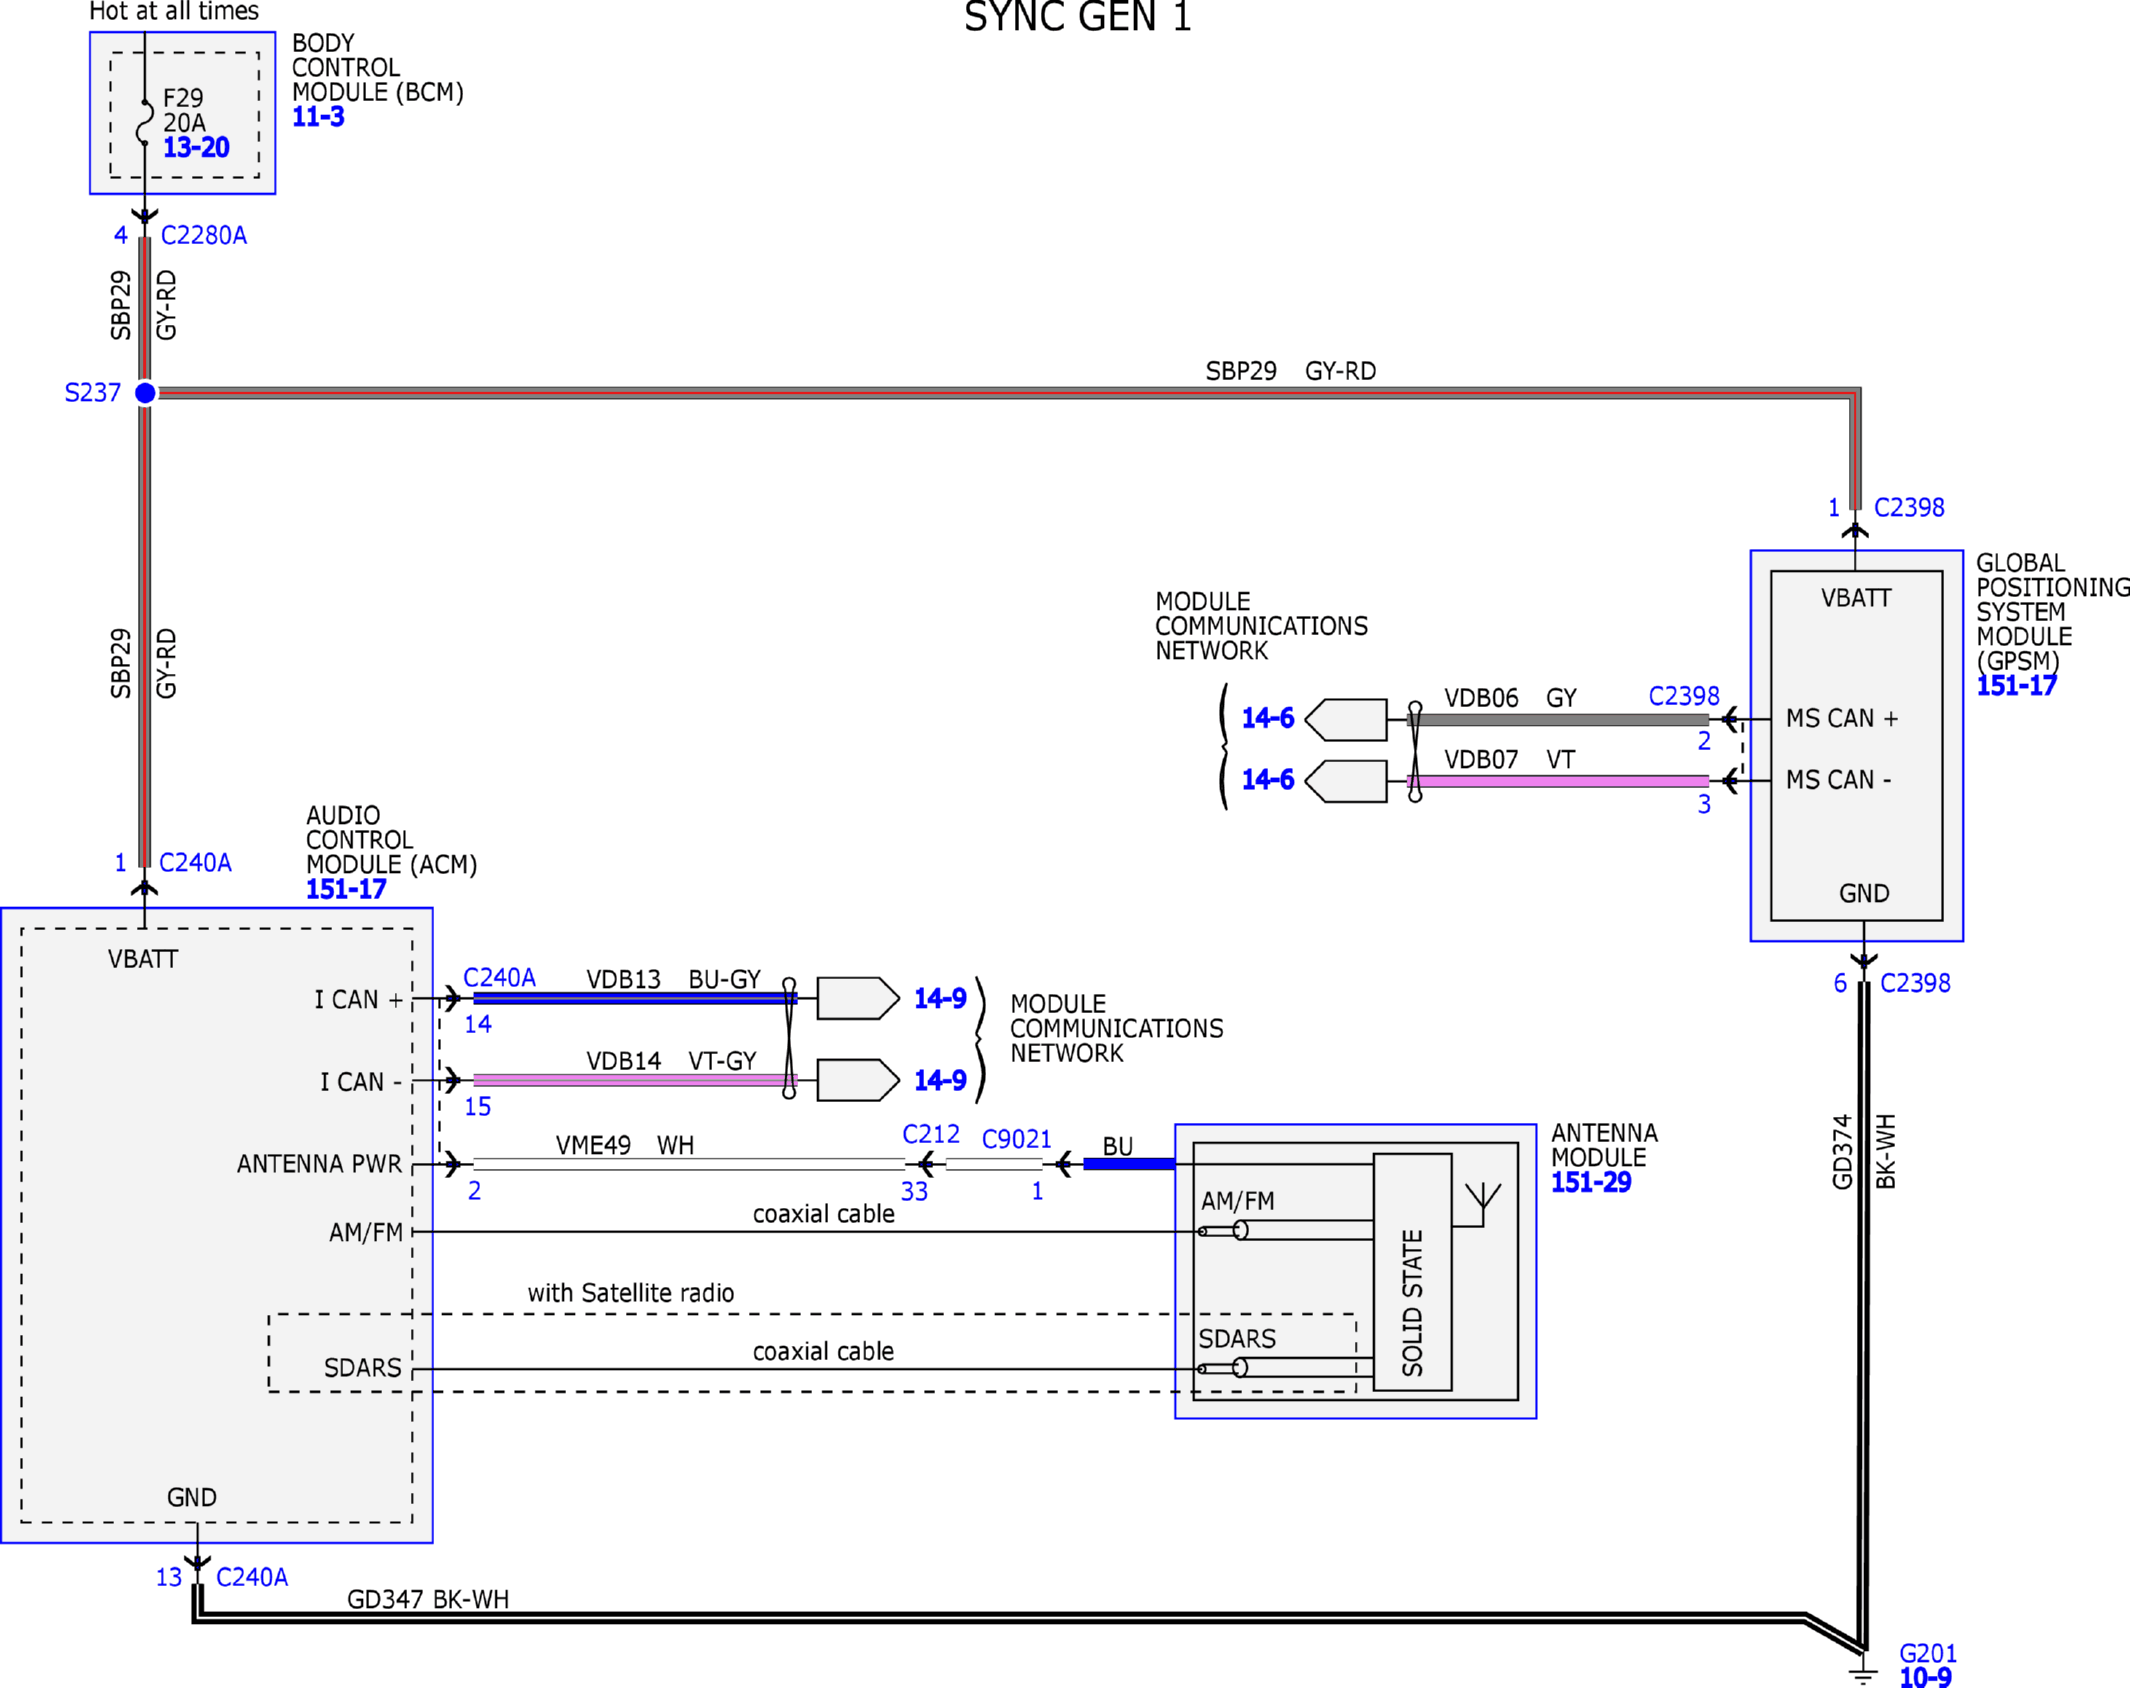
Task: Click the 'MS CAN +' pin label
Action: [x=1842, y=718]
